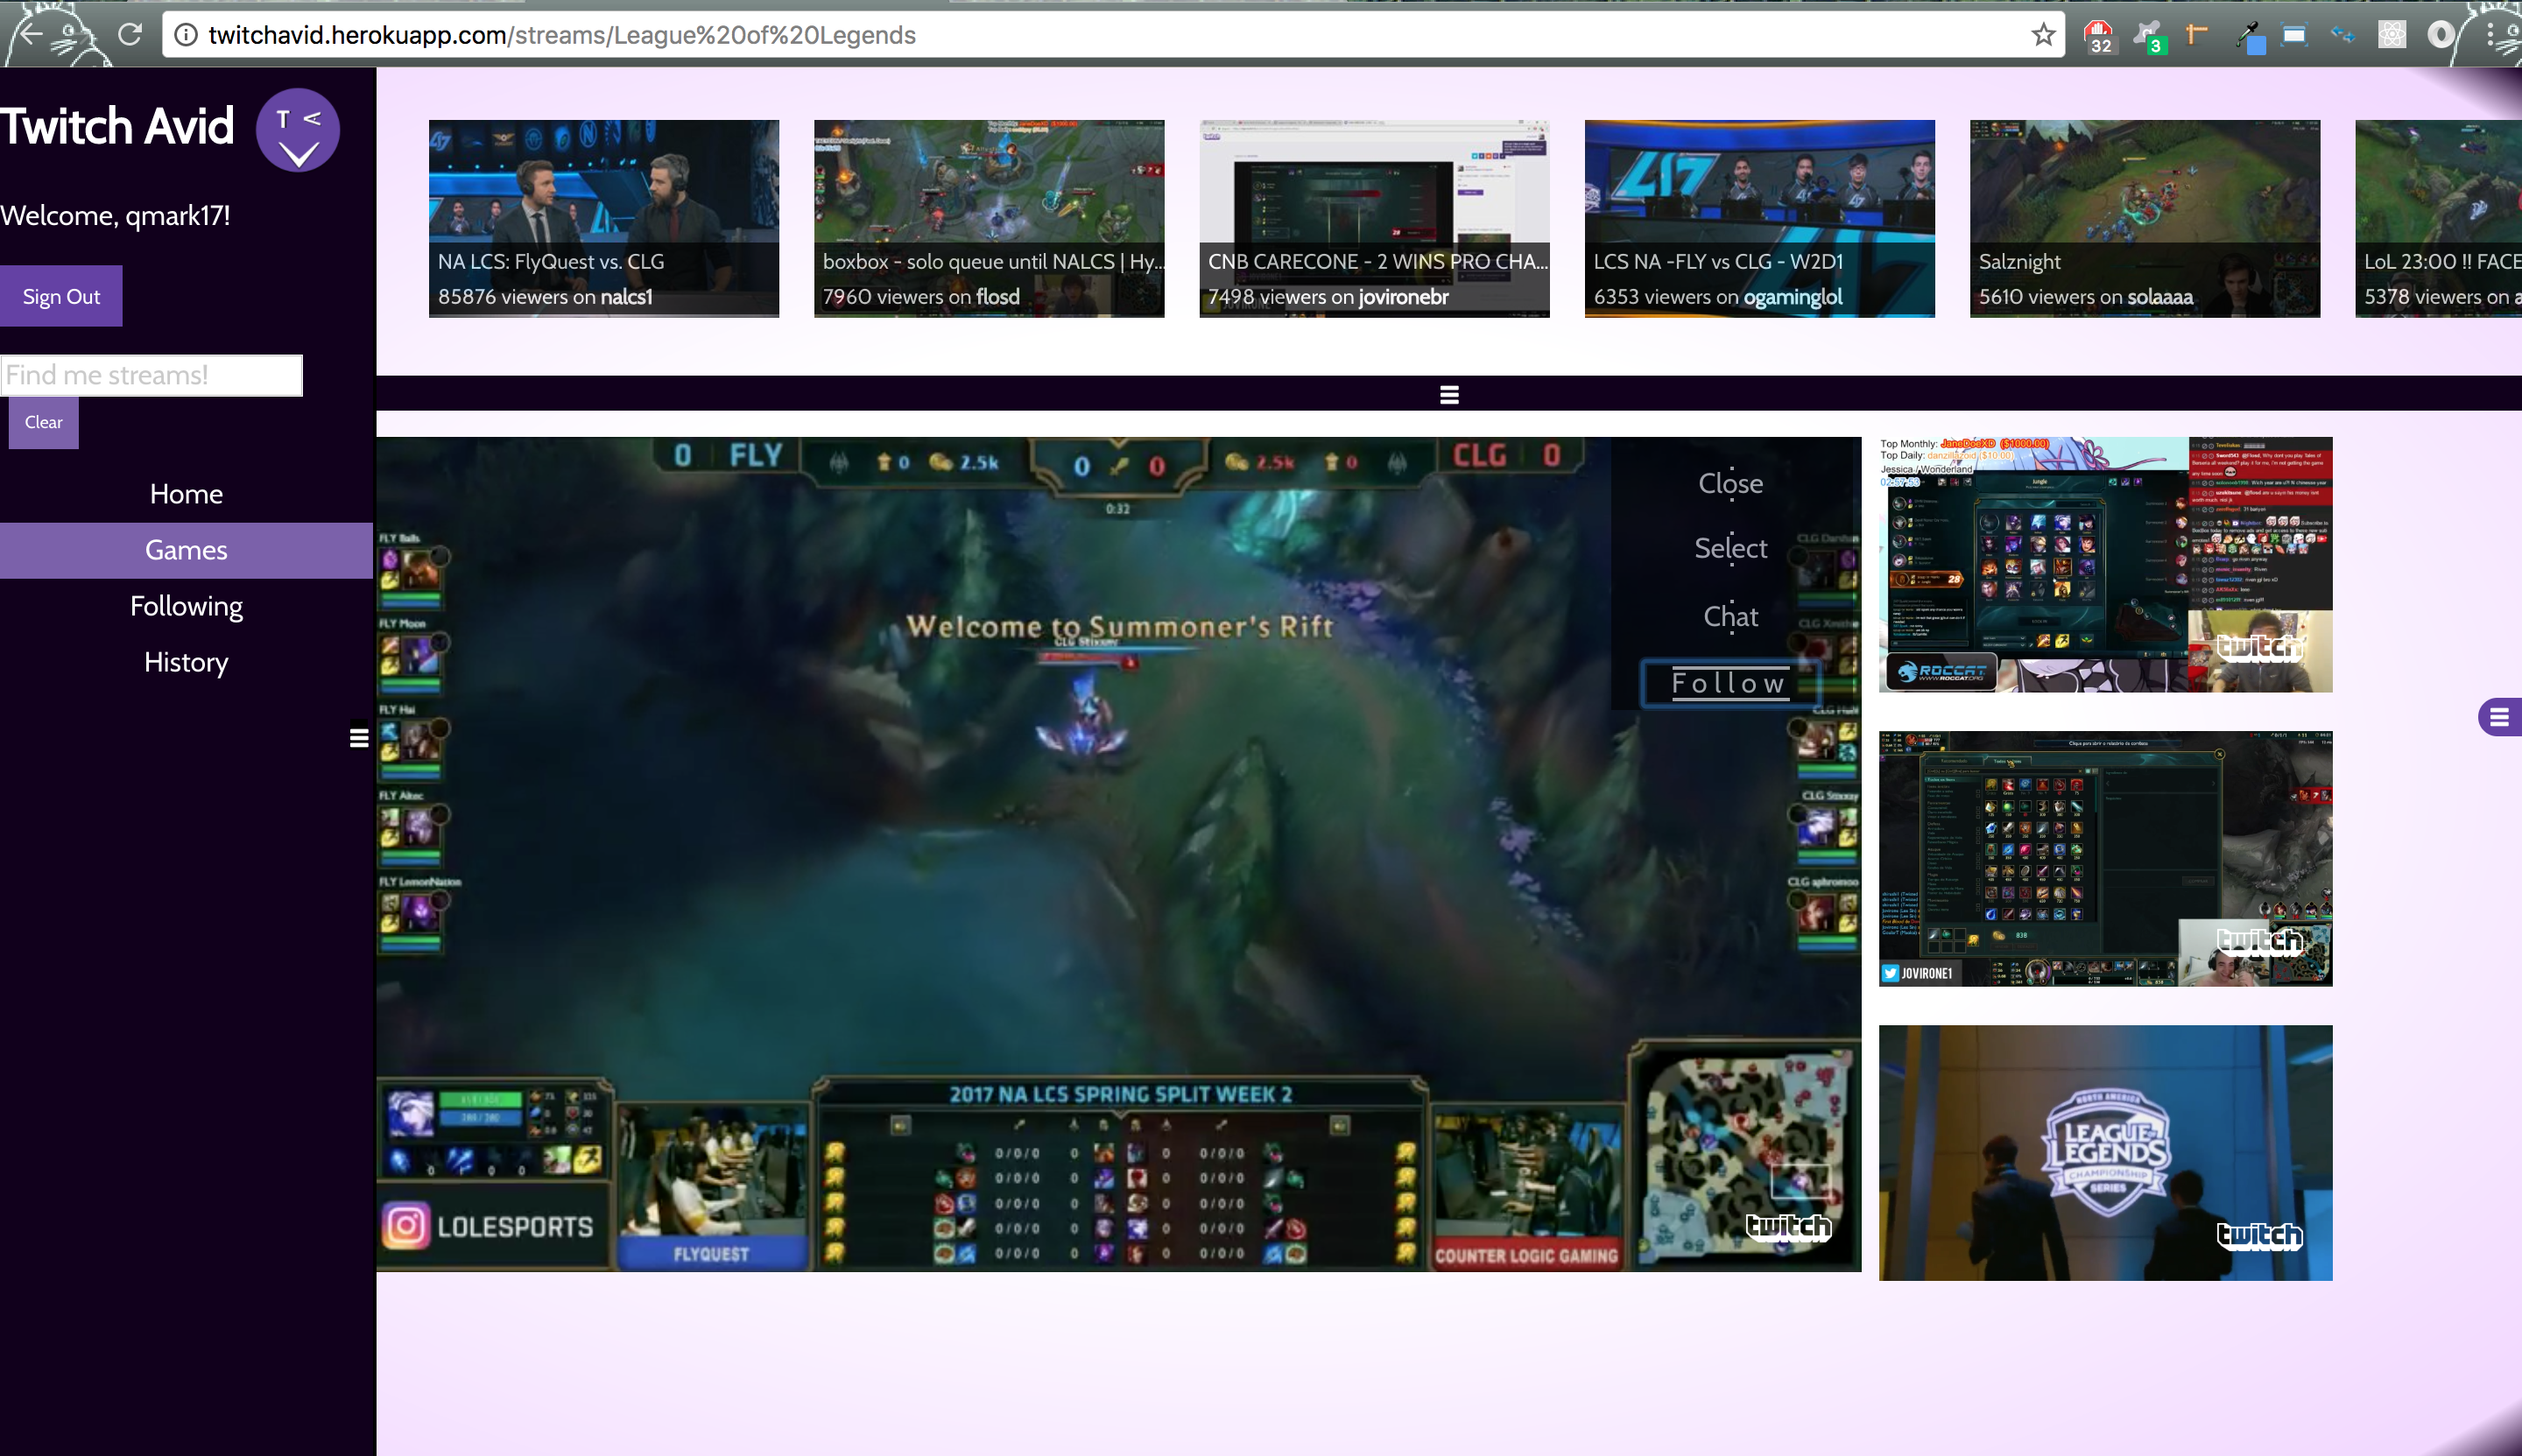Open the Chat option on stream overlay
This screenshot has height=1456, width=2522.
(1730, 617)
